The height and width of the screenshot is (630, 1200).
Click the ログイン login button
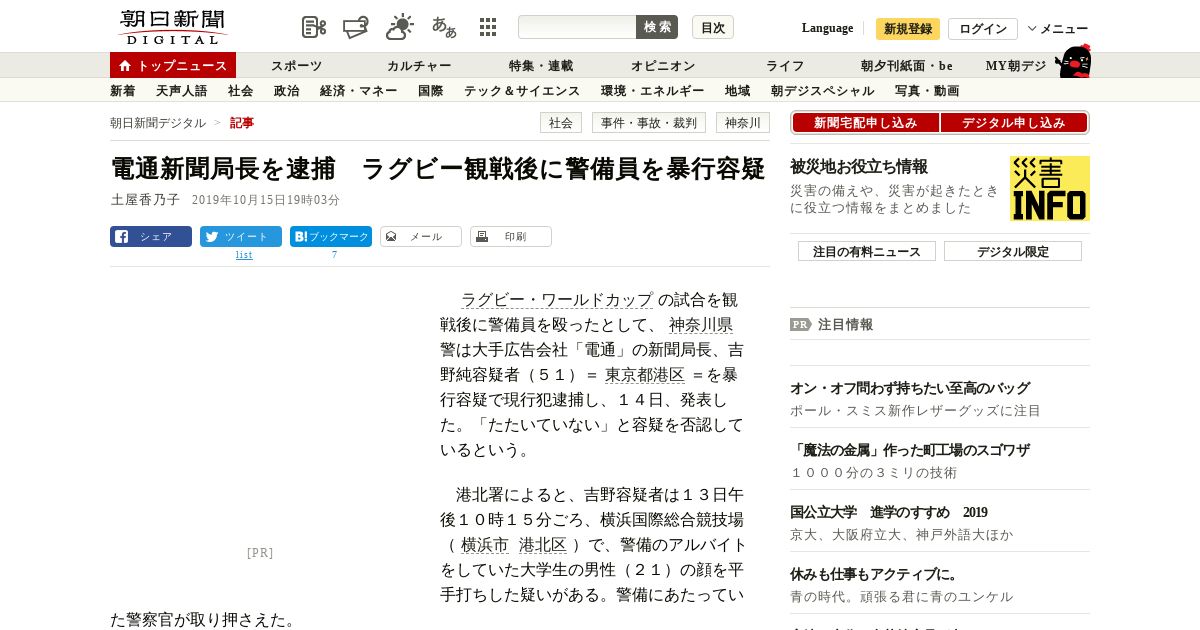983,29
